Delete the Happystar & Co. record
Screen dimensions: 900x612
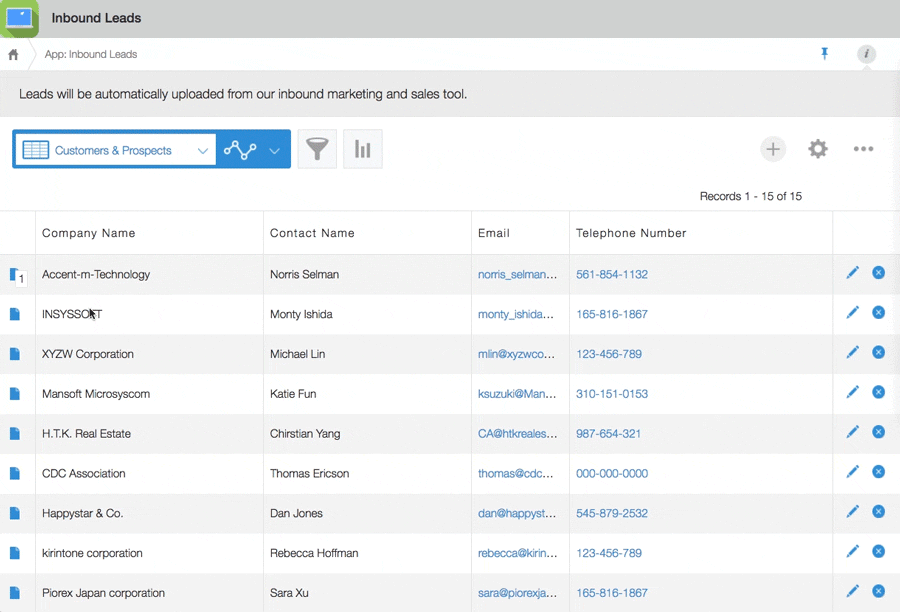click(x=878, y=512)
